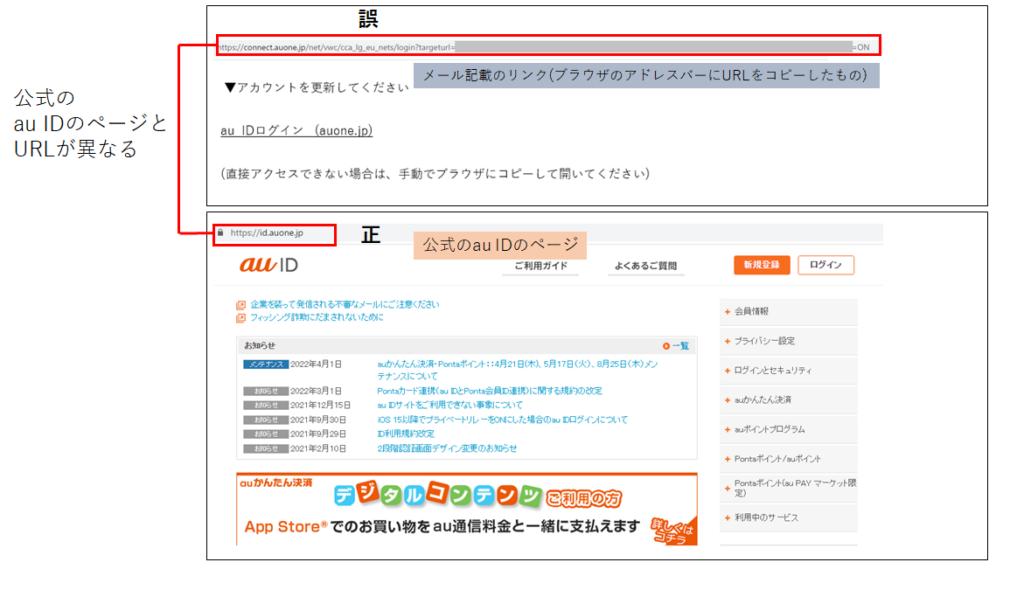Click external-link icon beside 企業を装って warning

[x=241, y=305]
